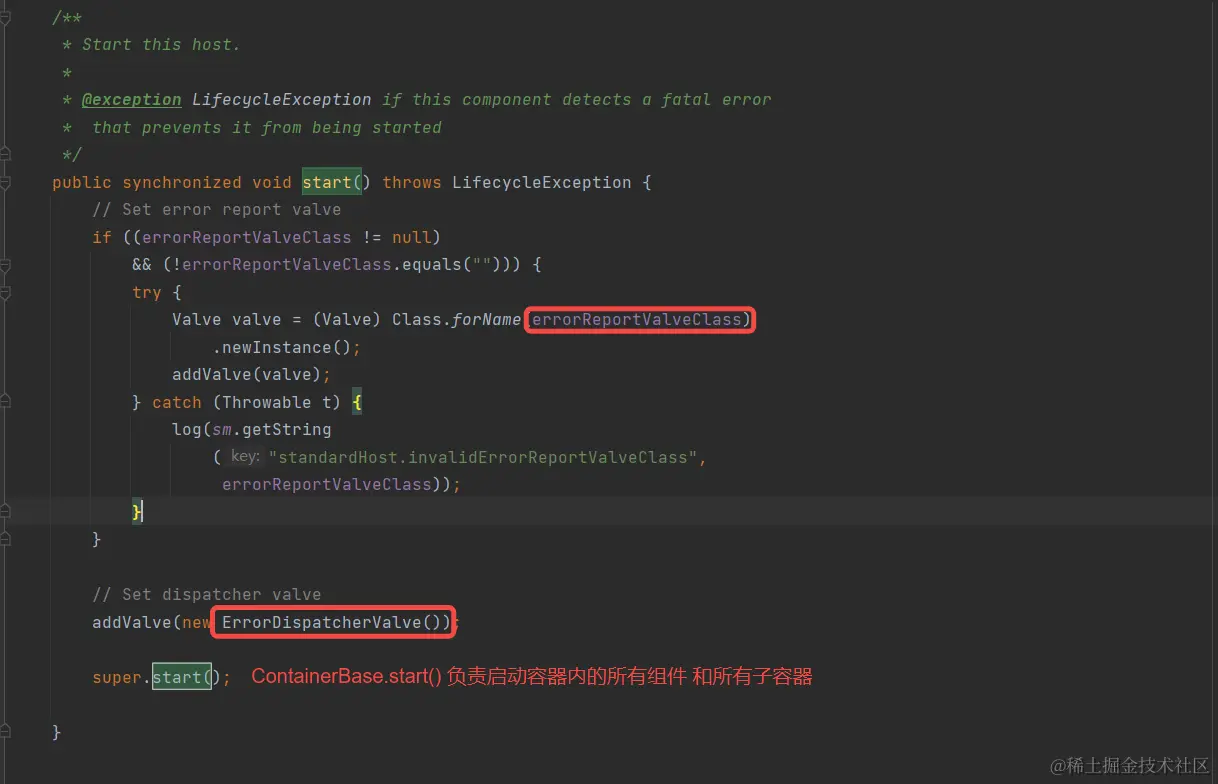Click '// Set dispatcher valve' comment
Image resolution: width=1218 pixels, height=784 pixels.
point(207,595)
